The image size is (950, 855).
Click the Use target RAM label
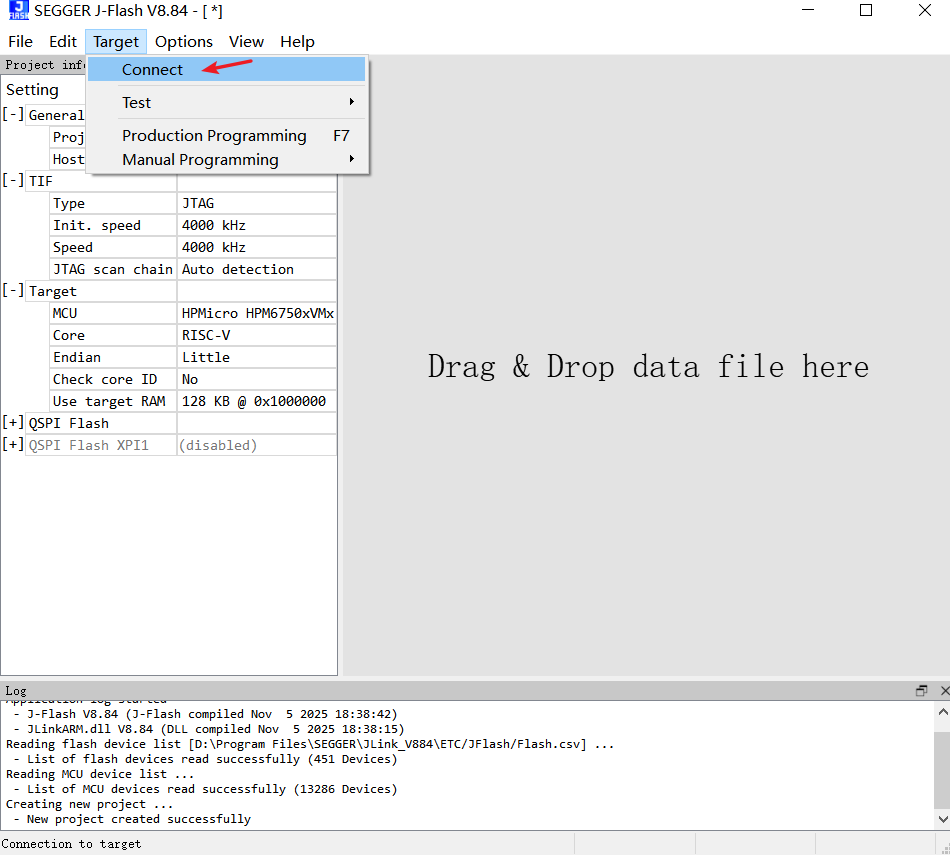click(113, 402)
